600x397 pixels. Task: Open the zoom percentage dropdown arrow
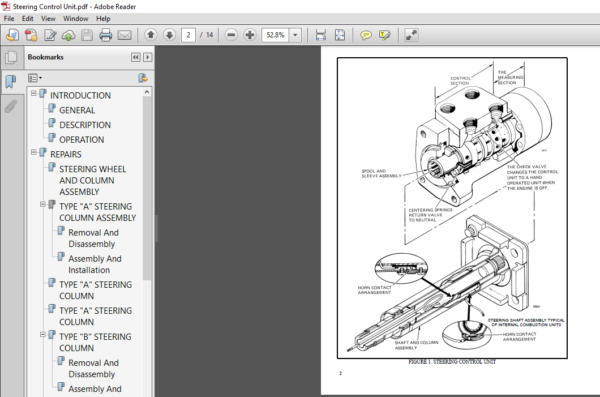click(295, 35)
